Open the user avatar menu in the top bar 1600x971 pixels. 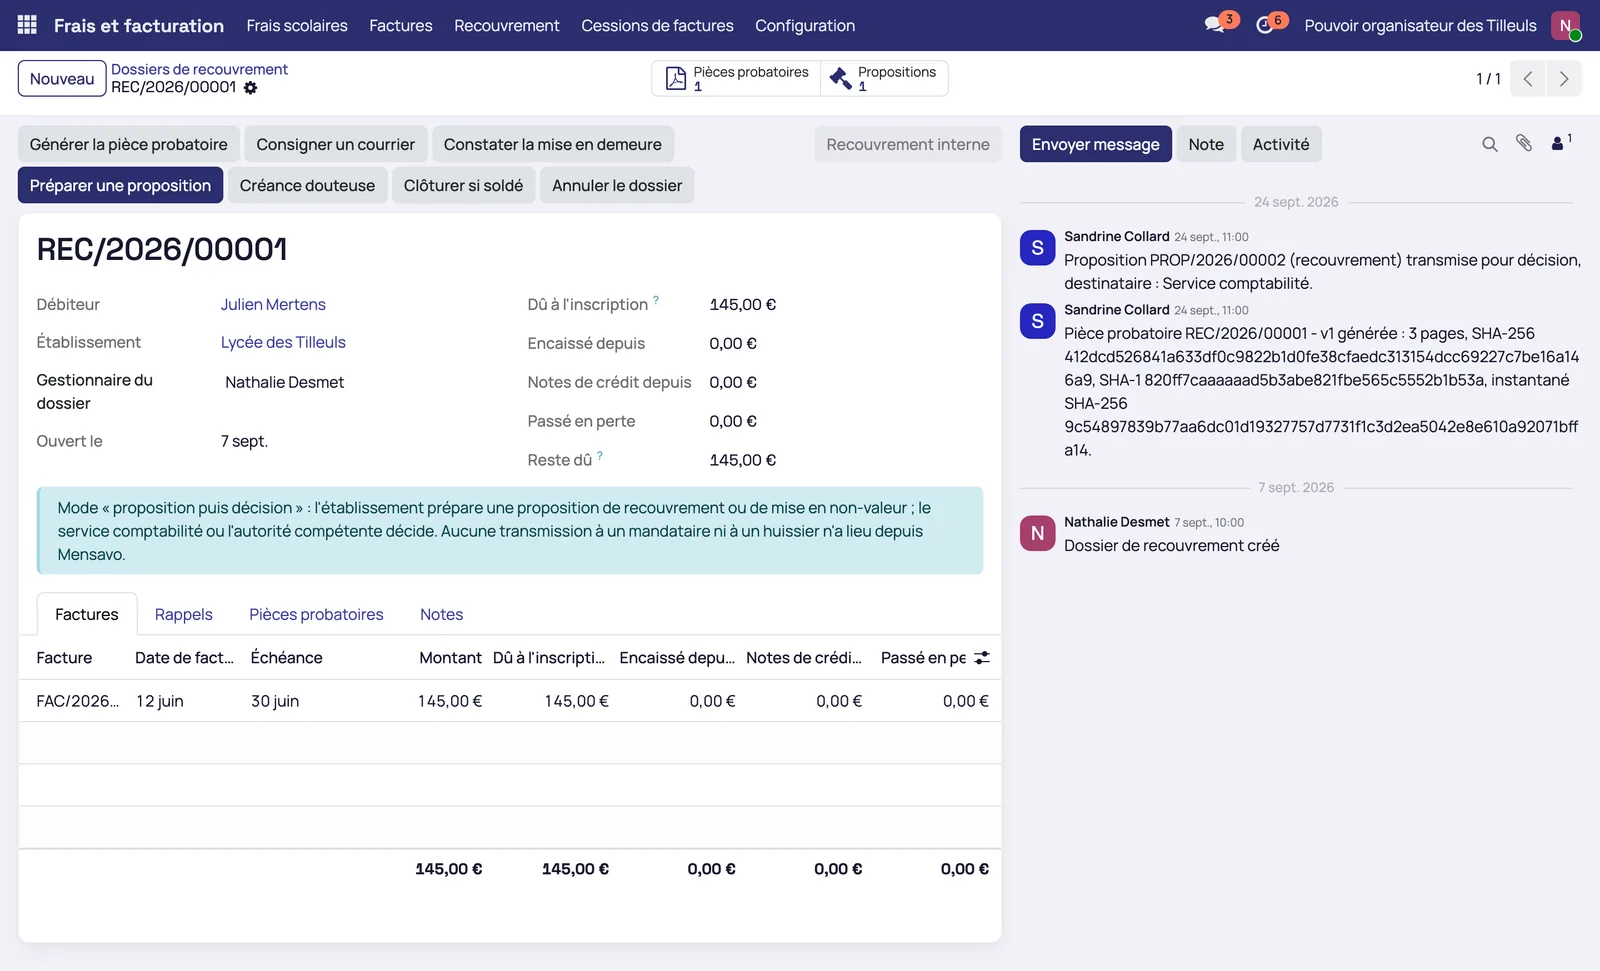(x=1565, y=25)
